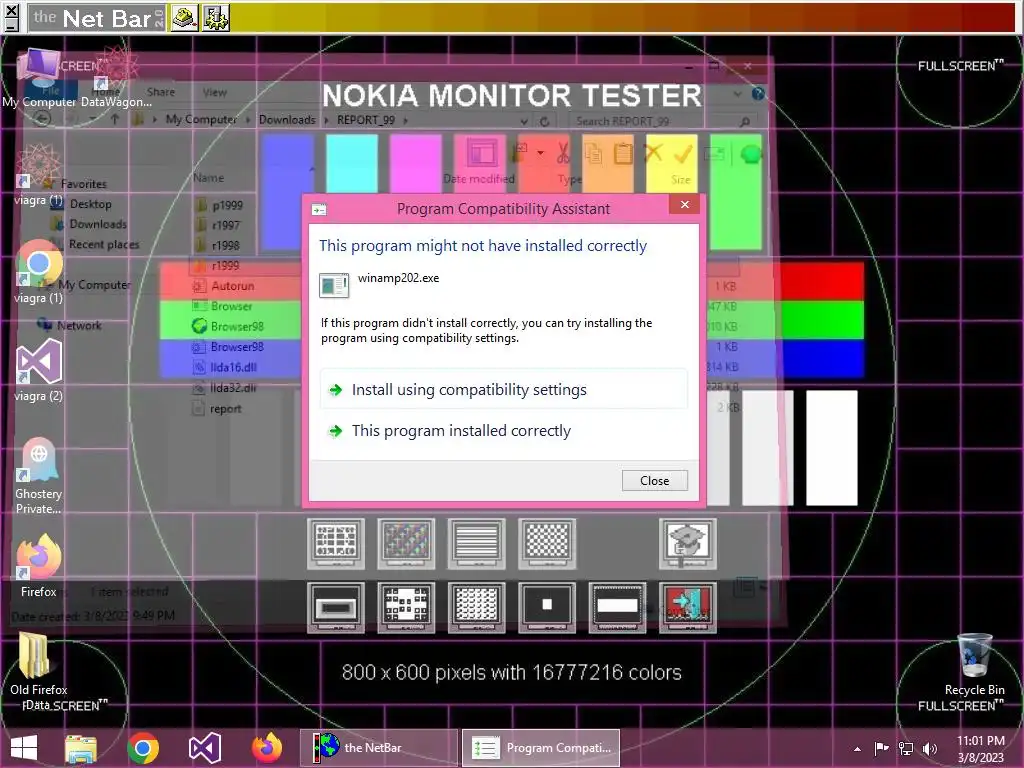1024x768 pixels.
Task: Click the Close button in the dialog
Action: [x=654, y=481]
